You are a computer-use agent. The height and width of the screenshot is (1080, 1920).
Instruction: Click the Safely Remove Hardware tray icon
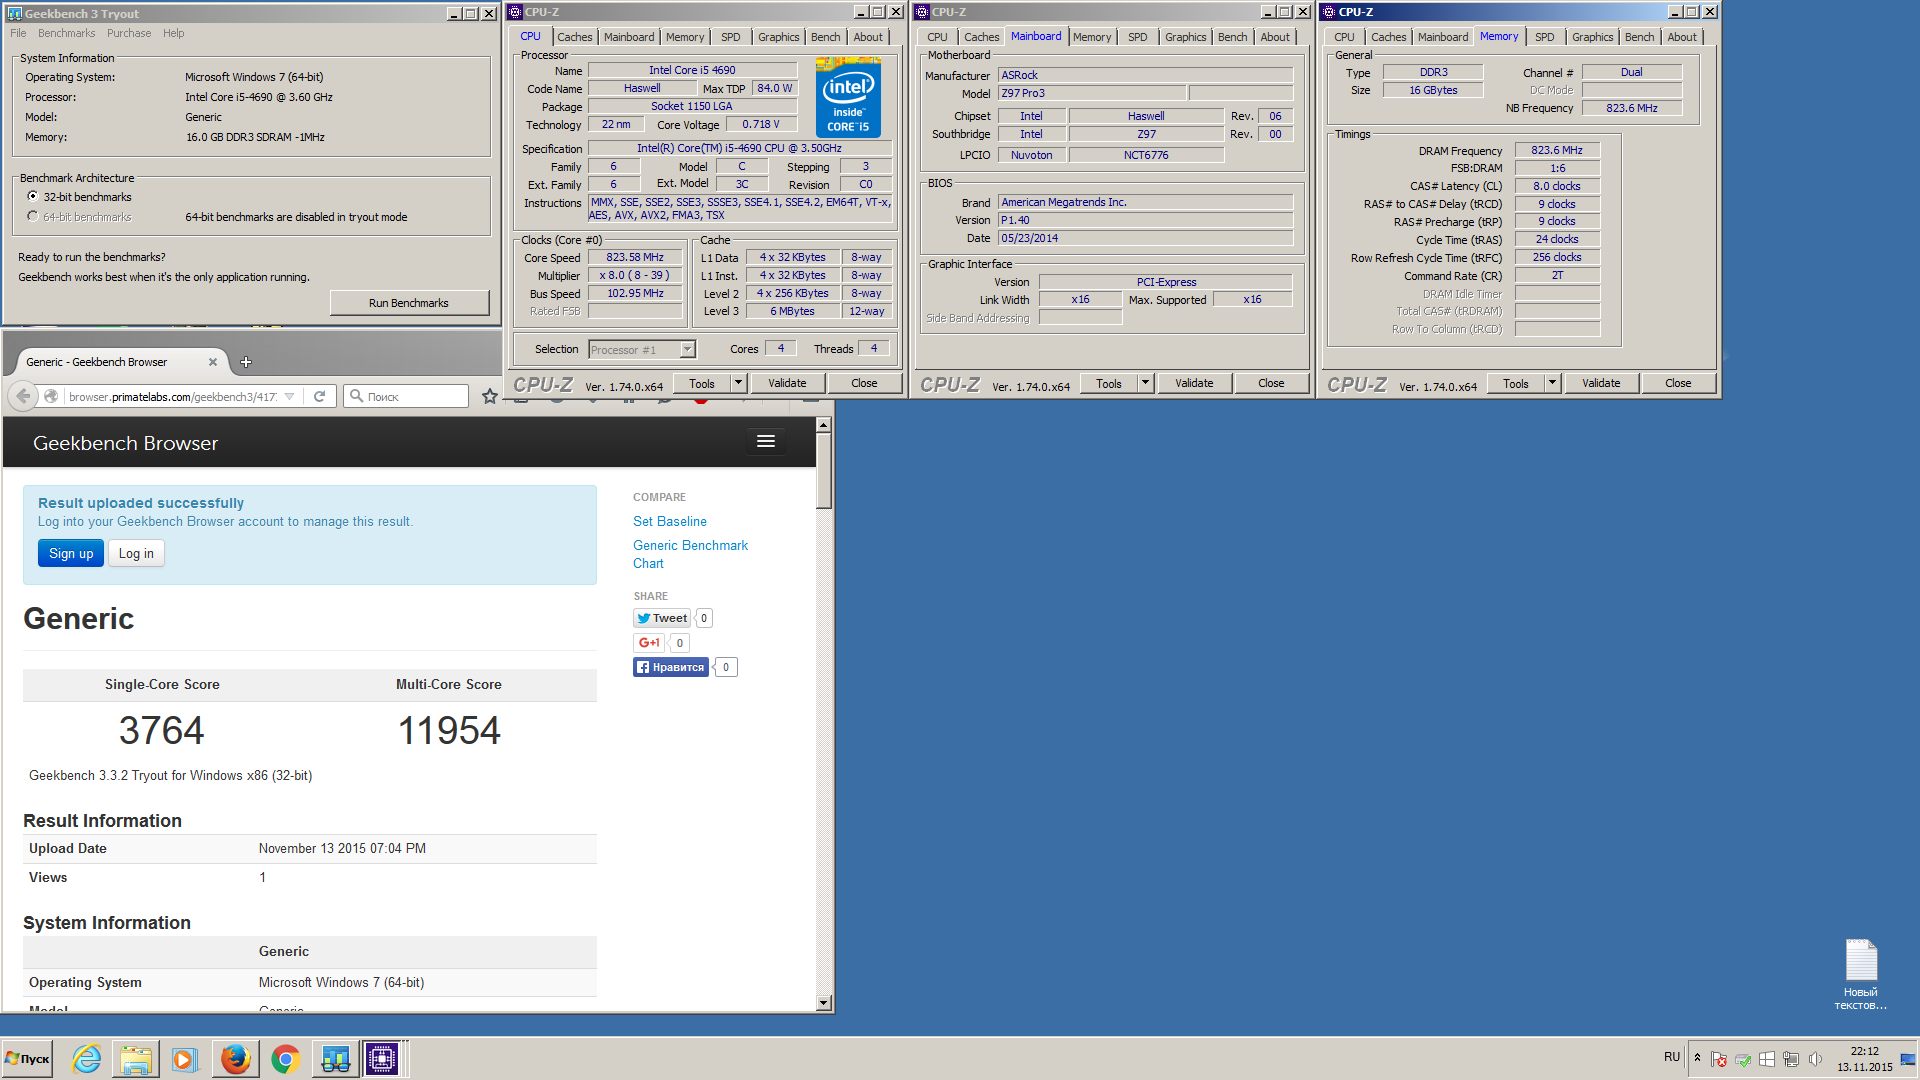(x=1743, y=1059)
